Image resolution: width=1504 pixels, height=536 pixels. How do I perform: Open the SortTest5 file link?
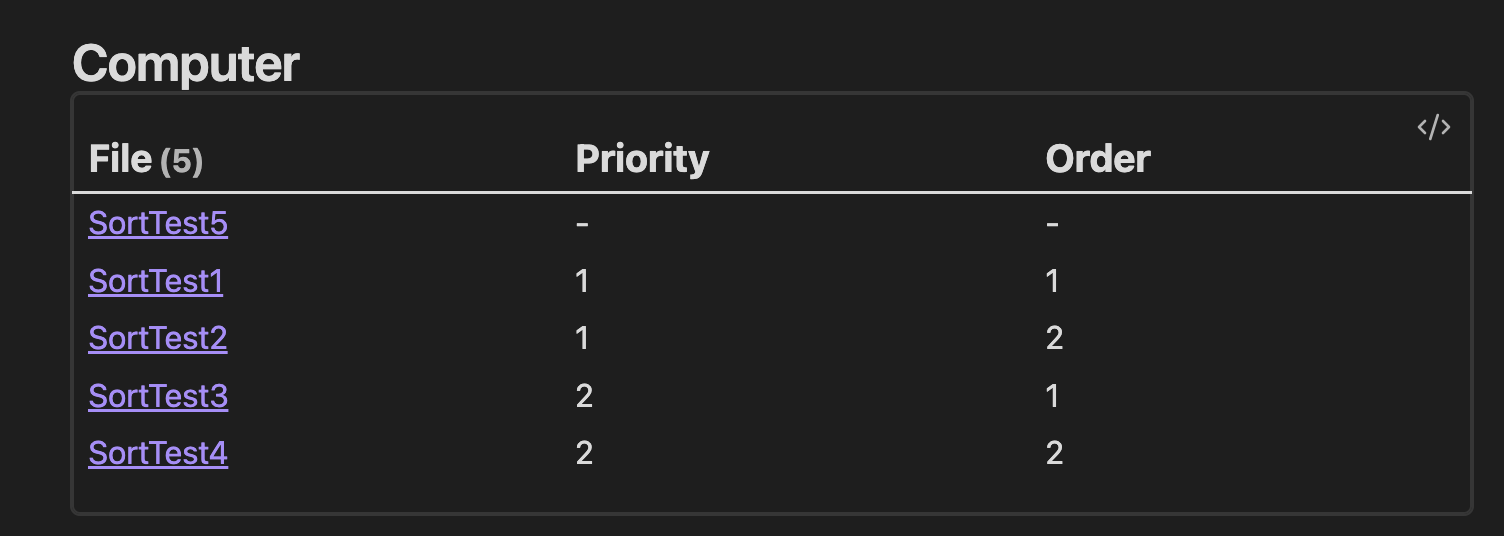(x=158, y=224)
